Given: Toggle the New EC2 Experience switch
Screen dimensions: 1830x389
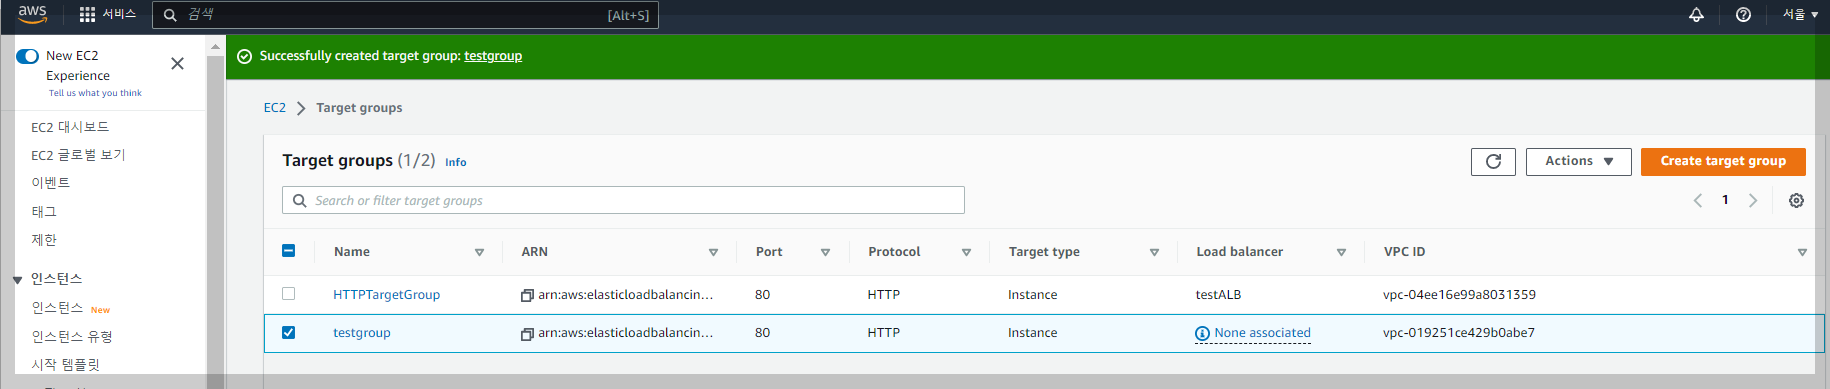Looking at the screenshot, I should [28, 56].
